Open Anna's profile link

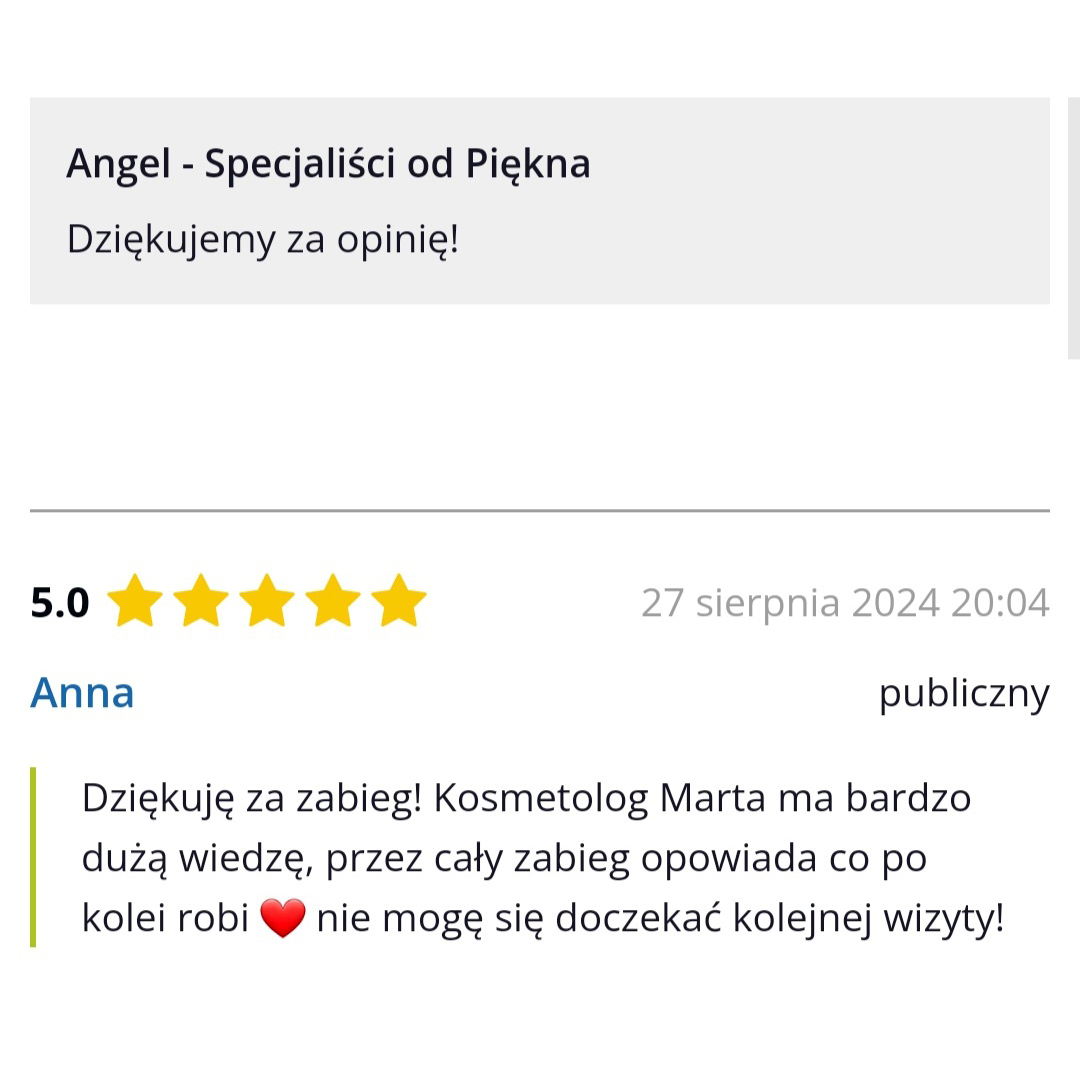82,692
